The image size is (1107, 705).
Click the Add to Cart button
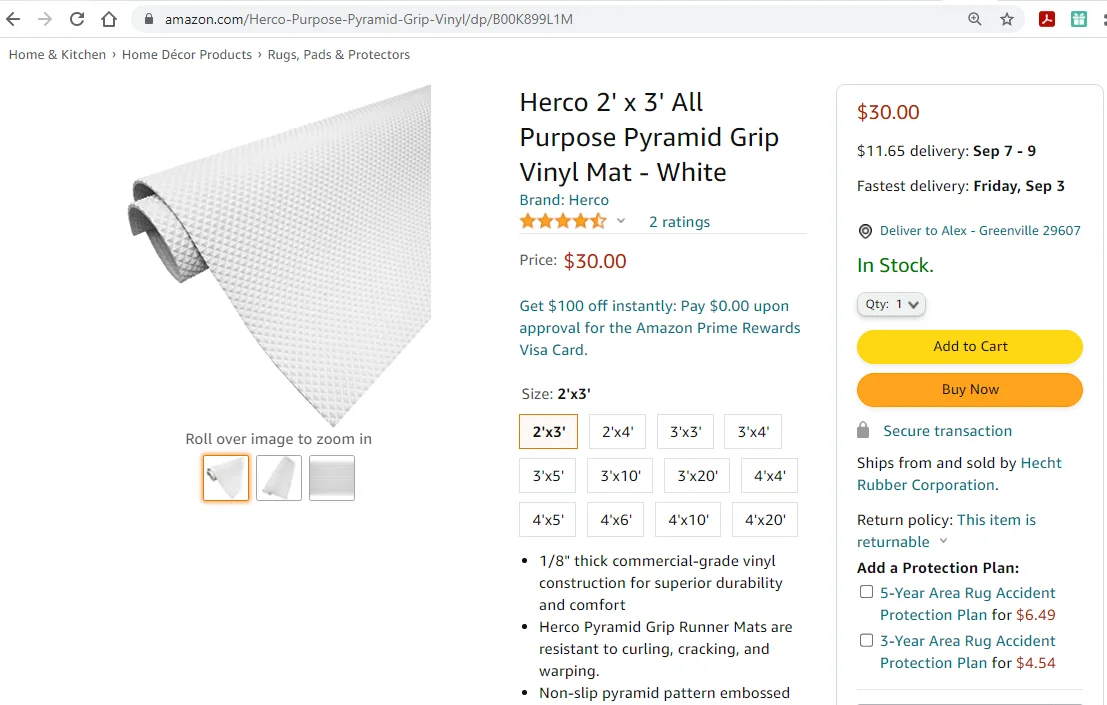point(970,347)
